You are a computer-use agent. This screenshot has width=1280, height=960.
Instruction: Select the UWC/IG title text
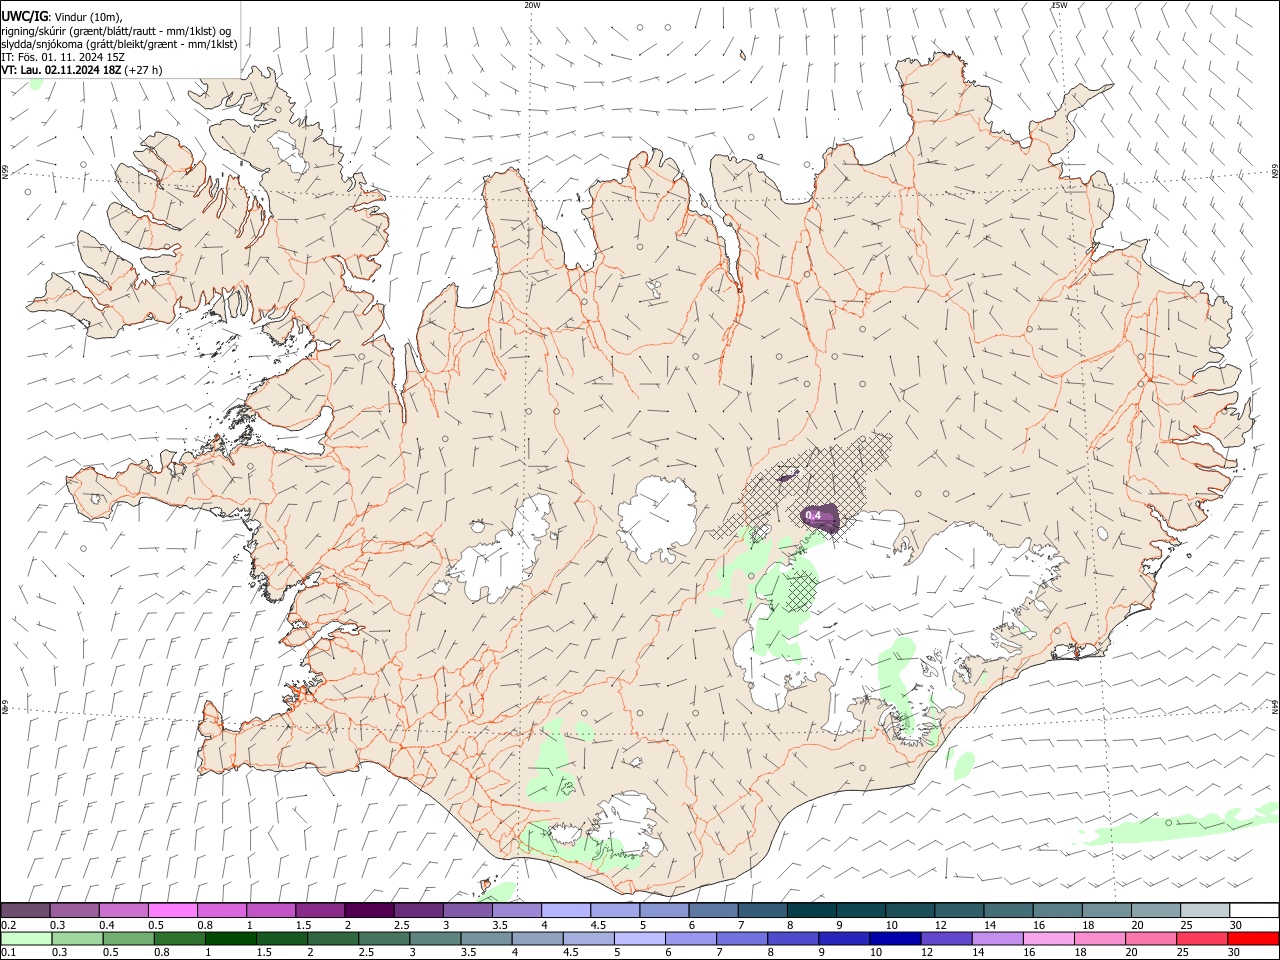click(24, 16)
